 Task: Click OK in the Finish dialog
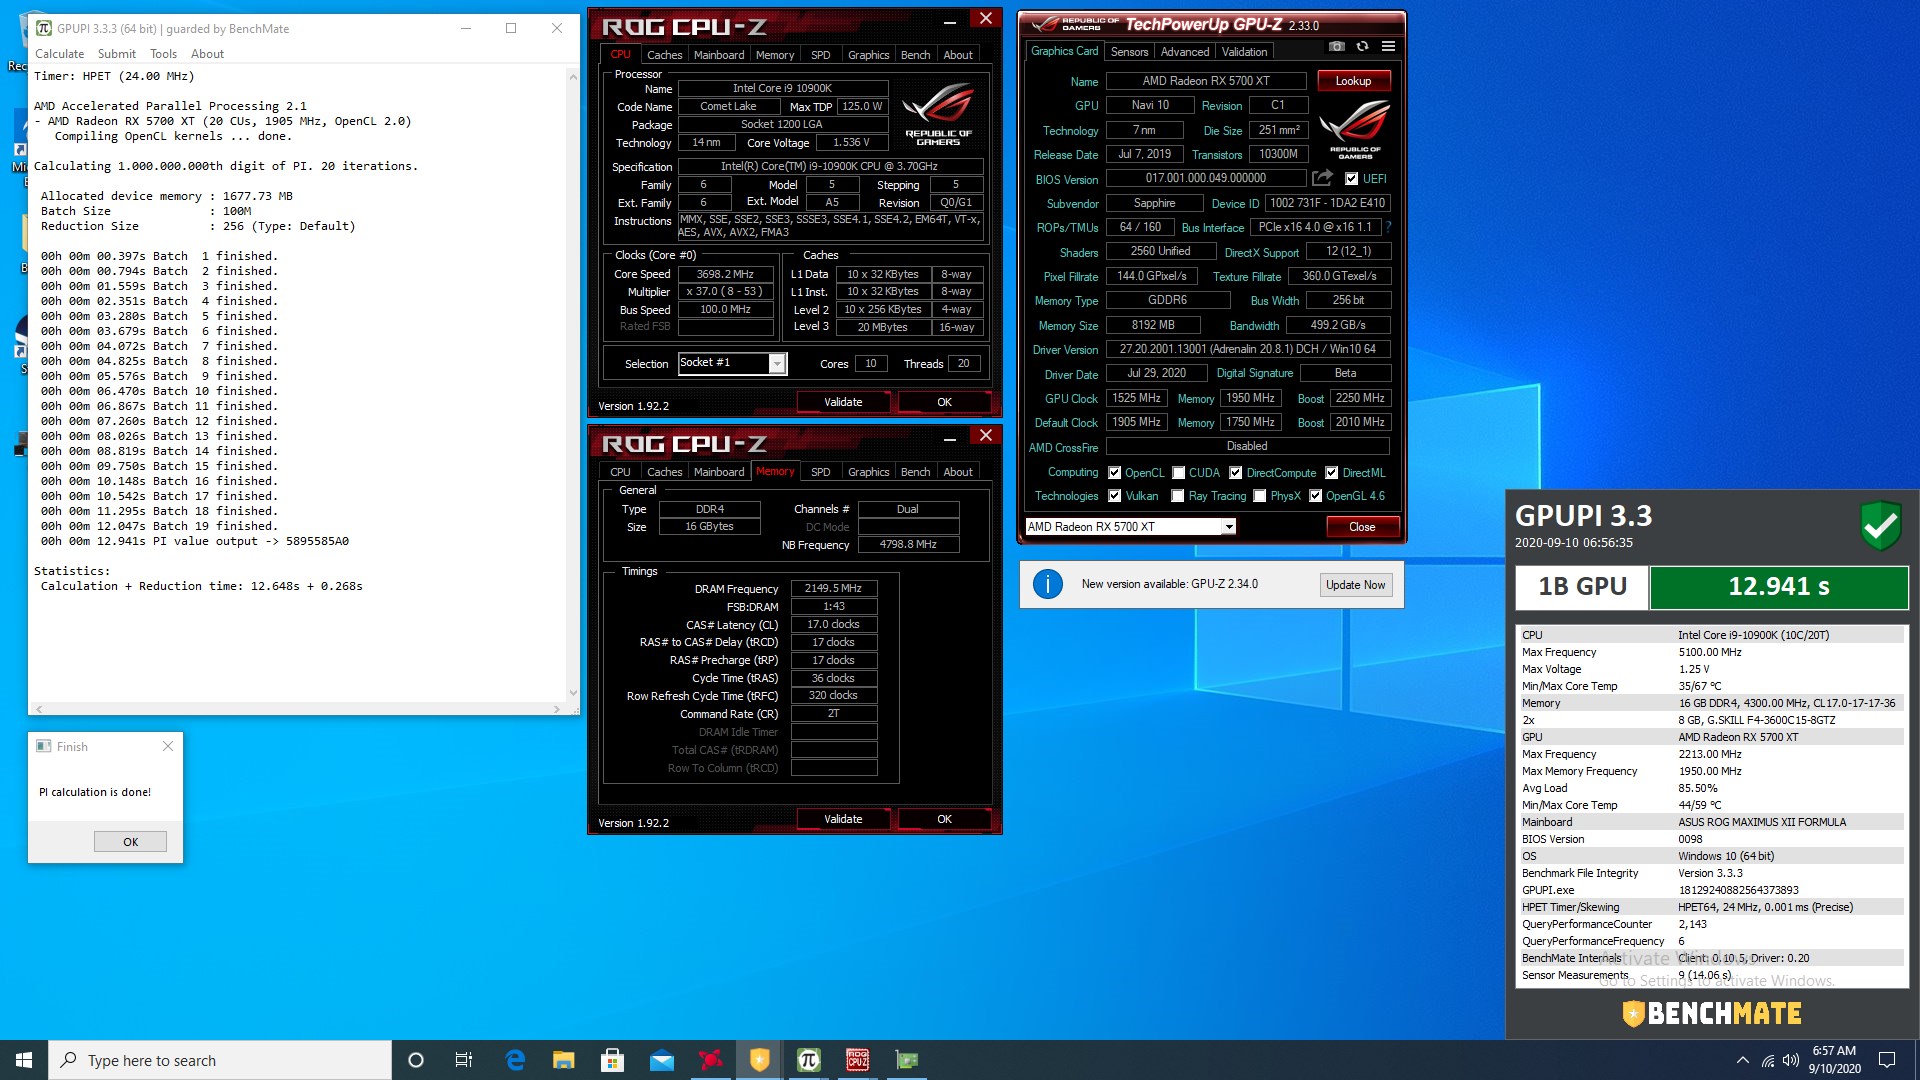[x=130, y=842]
